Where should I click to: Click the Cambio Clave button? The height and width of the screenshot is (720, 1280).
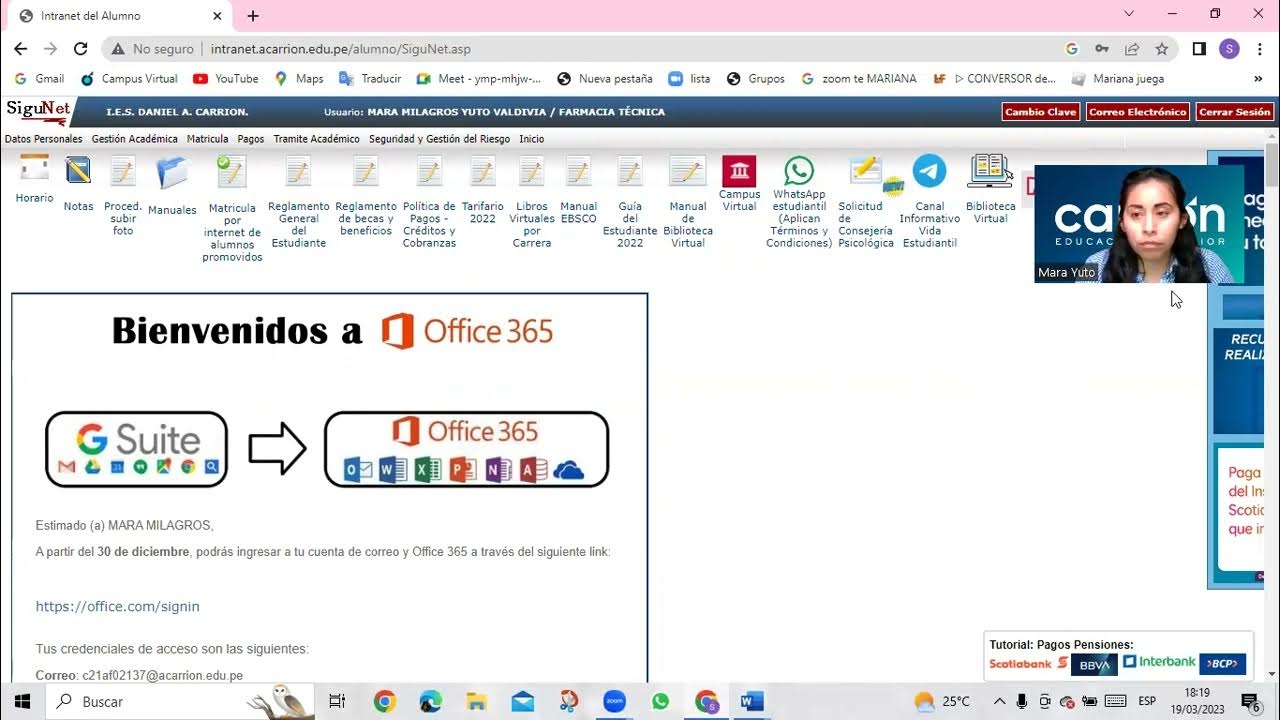coord(1040,112)
